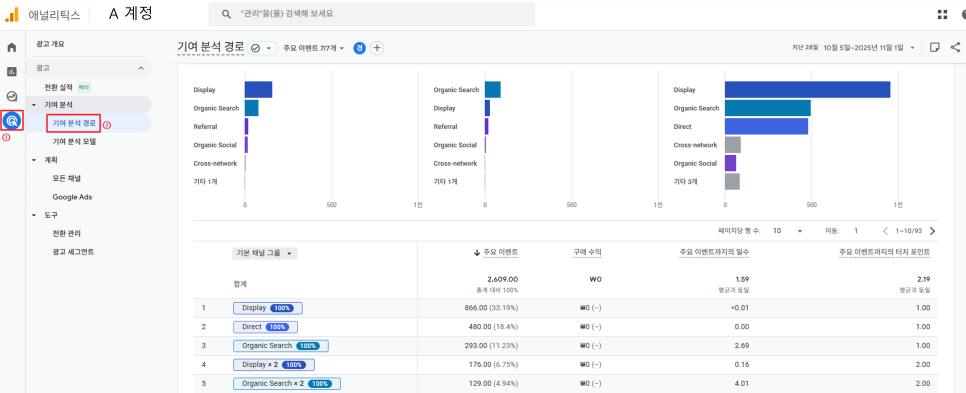The width and height of the screenshot is (966, 393).
Task: Open the Reports bar chart icon
Action: click(x=12, y=71)
